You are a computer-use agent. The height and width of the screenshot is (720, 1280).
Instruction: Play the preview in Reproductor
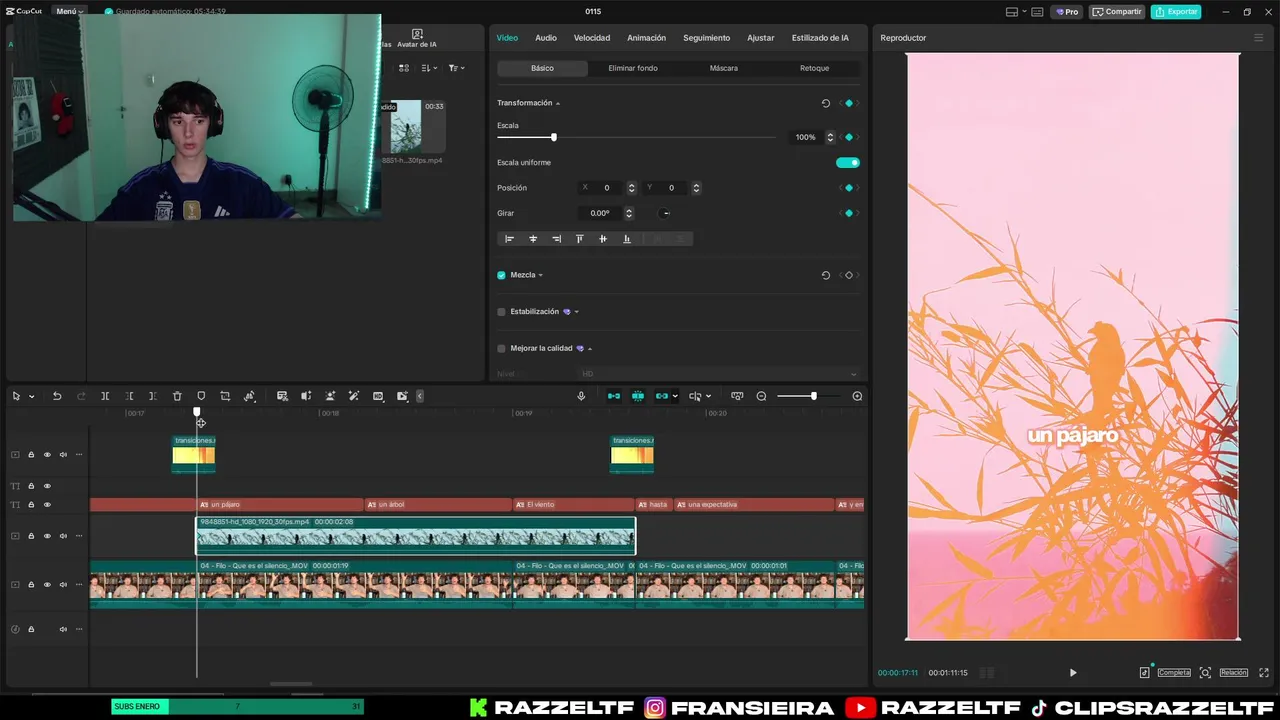point(1073,673)
